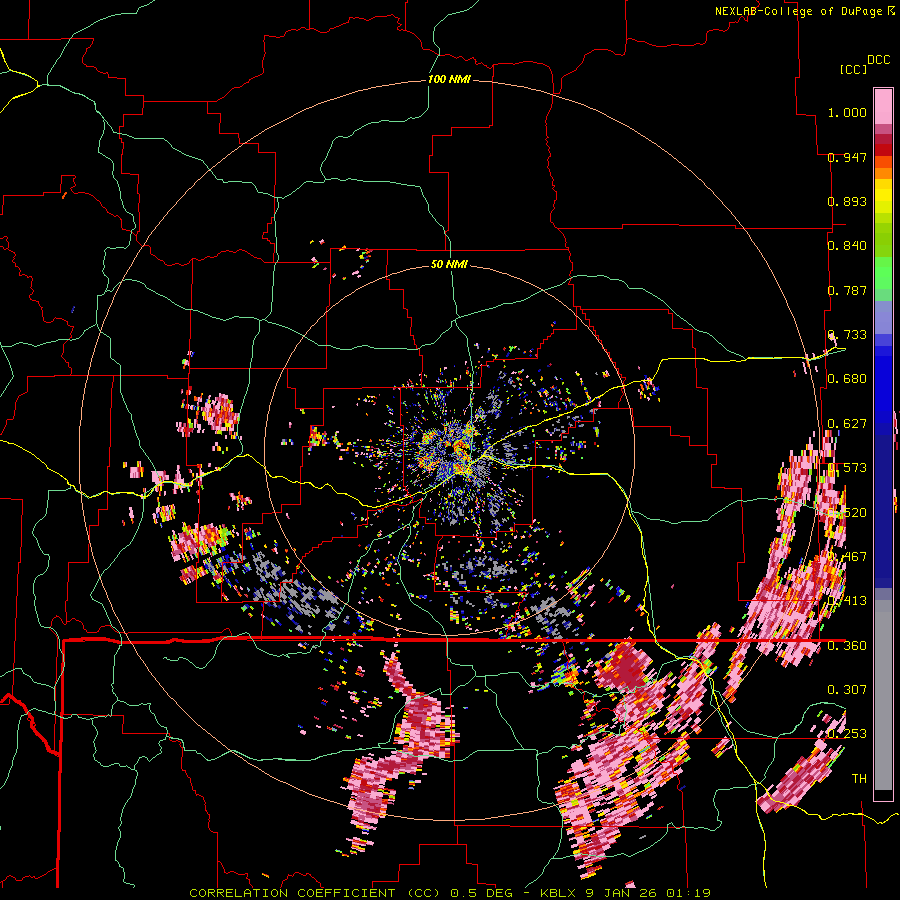
Task: Pick the light pink top of color bar
Action: (x=883, y=106)
